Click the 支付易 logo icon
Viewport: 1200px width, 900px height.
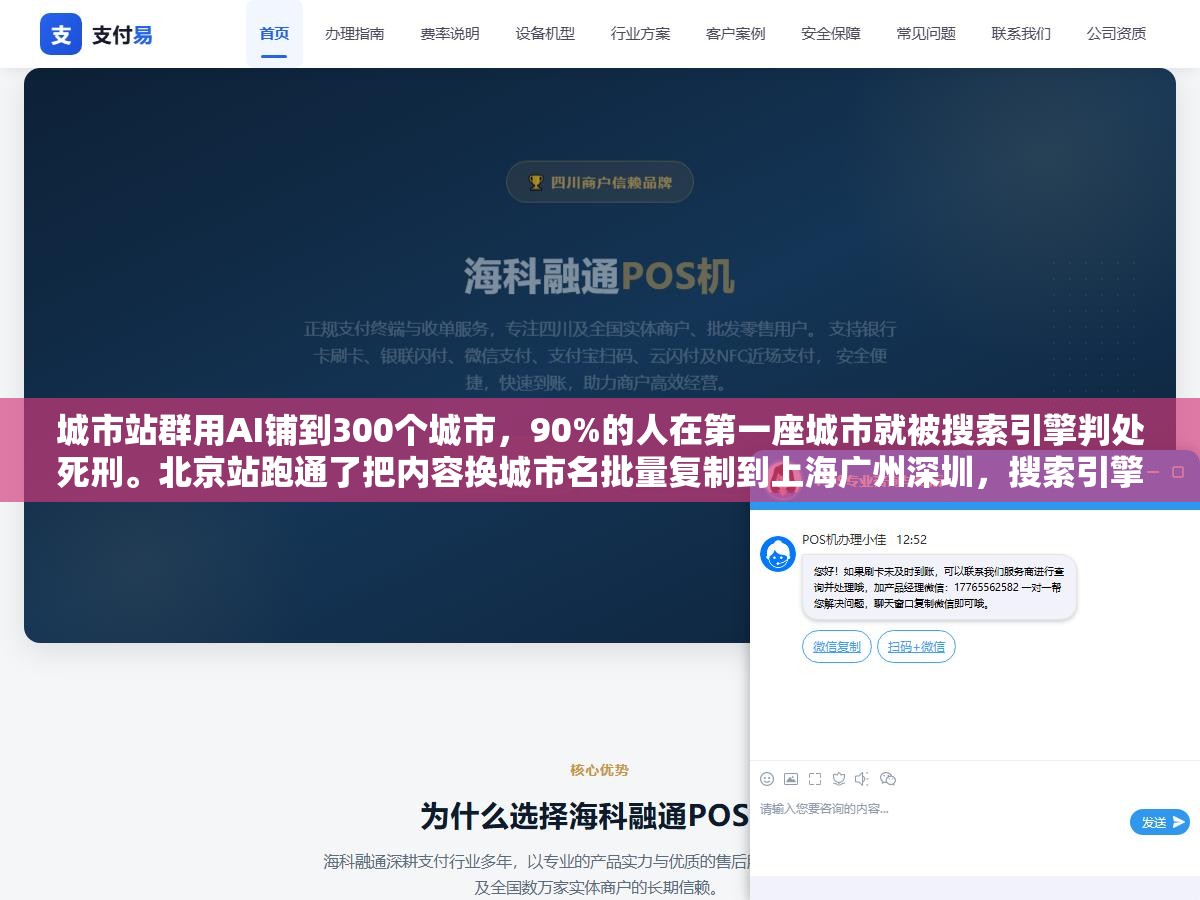[x=61, y=34]
